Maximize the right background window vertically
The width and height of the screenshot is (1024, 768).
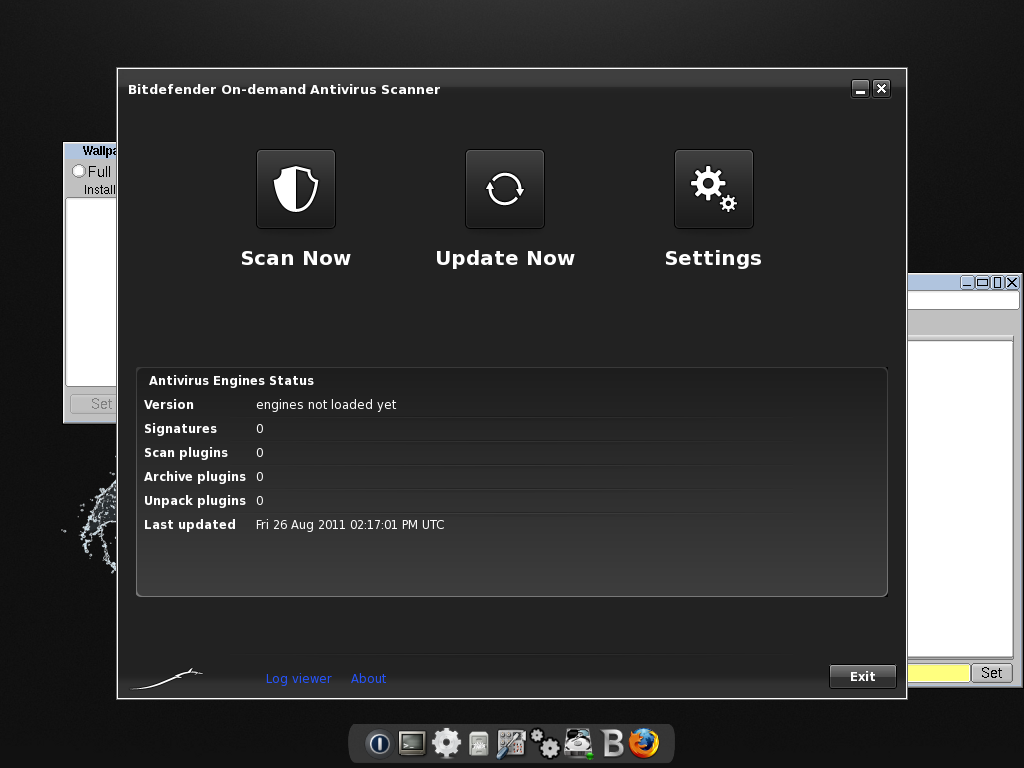(x=997, y=282)
